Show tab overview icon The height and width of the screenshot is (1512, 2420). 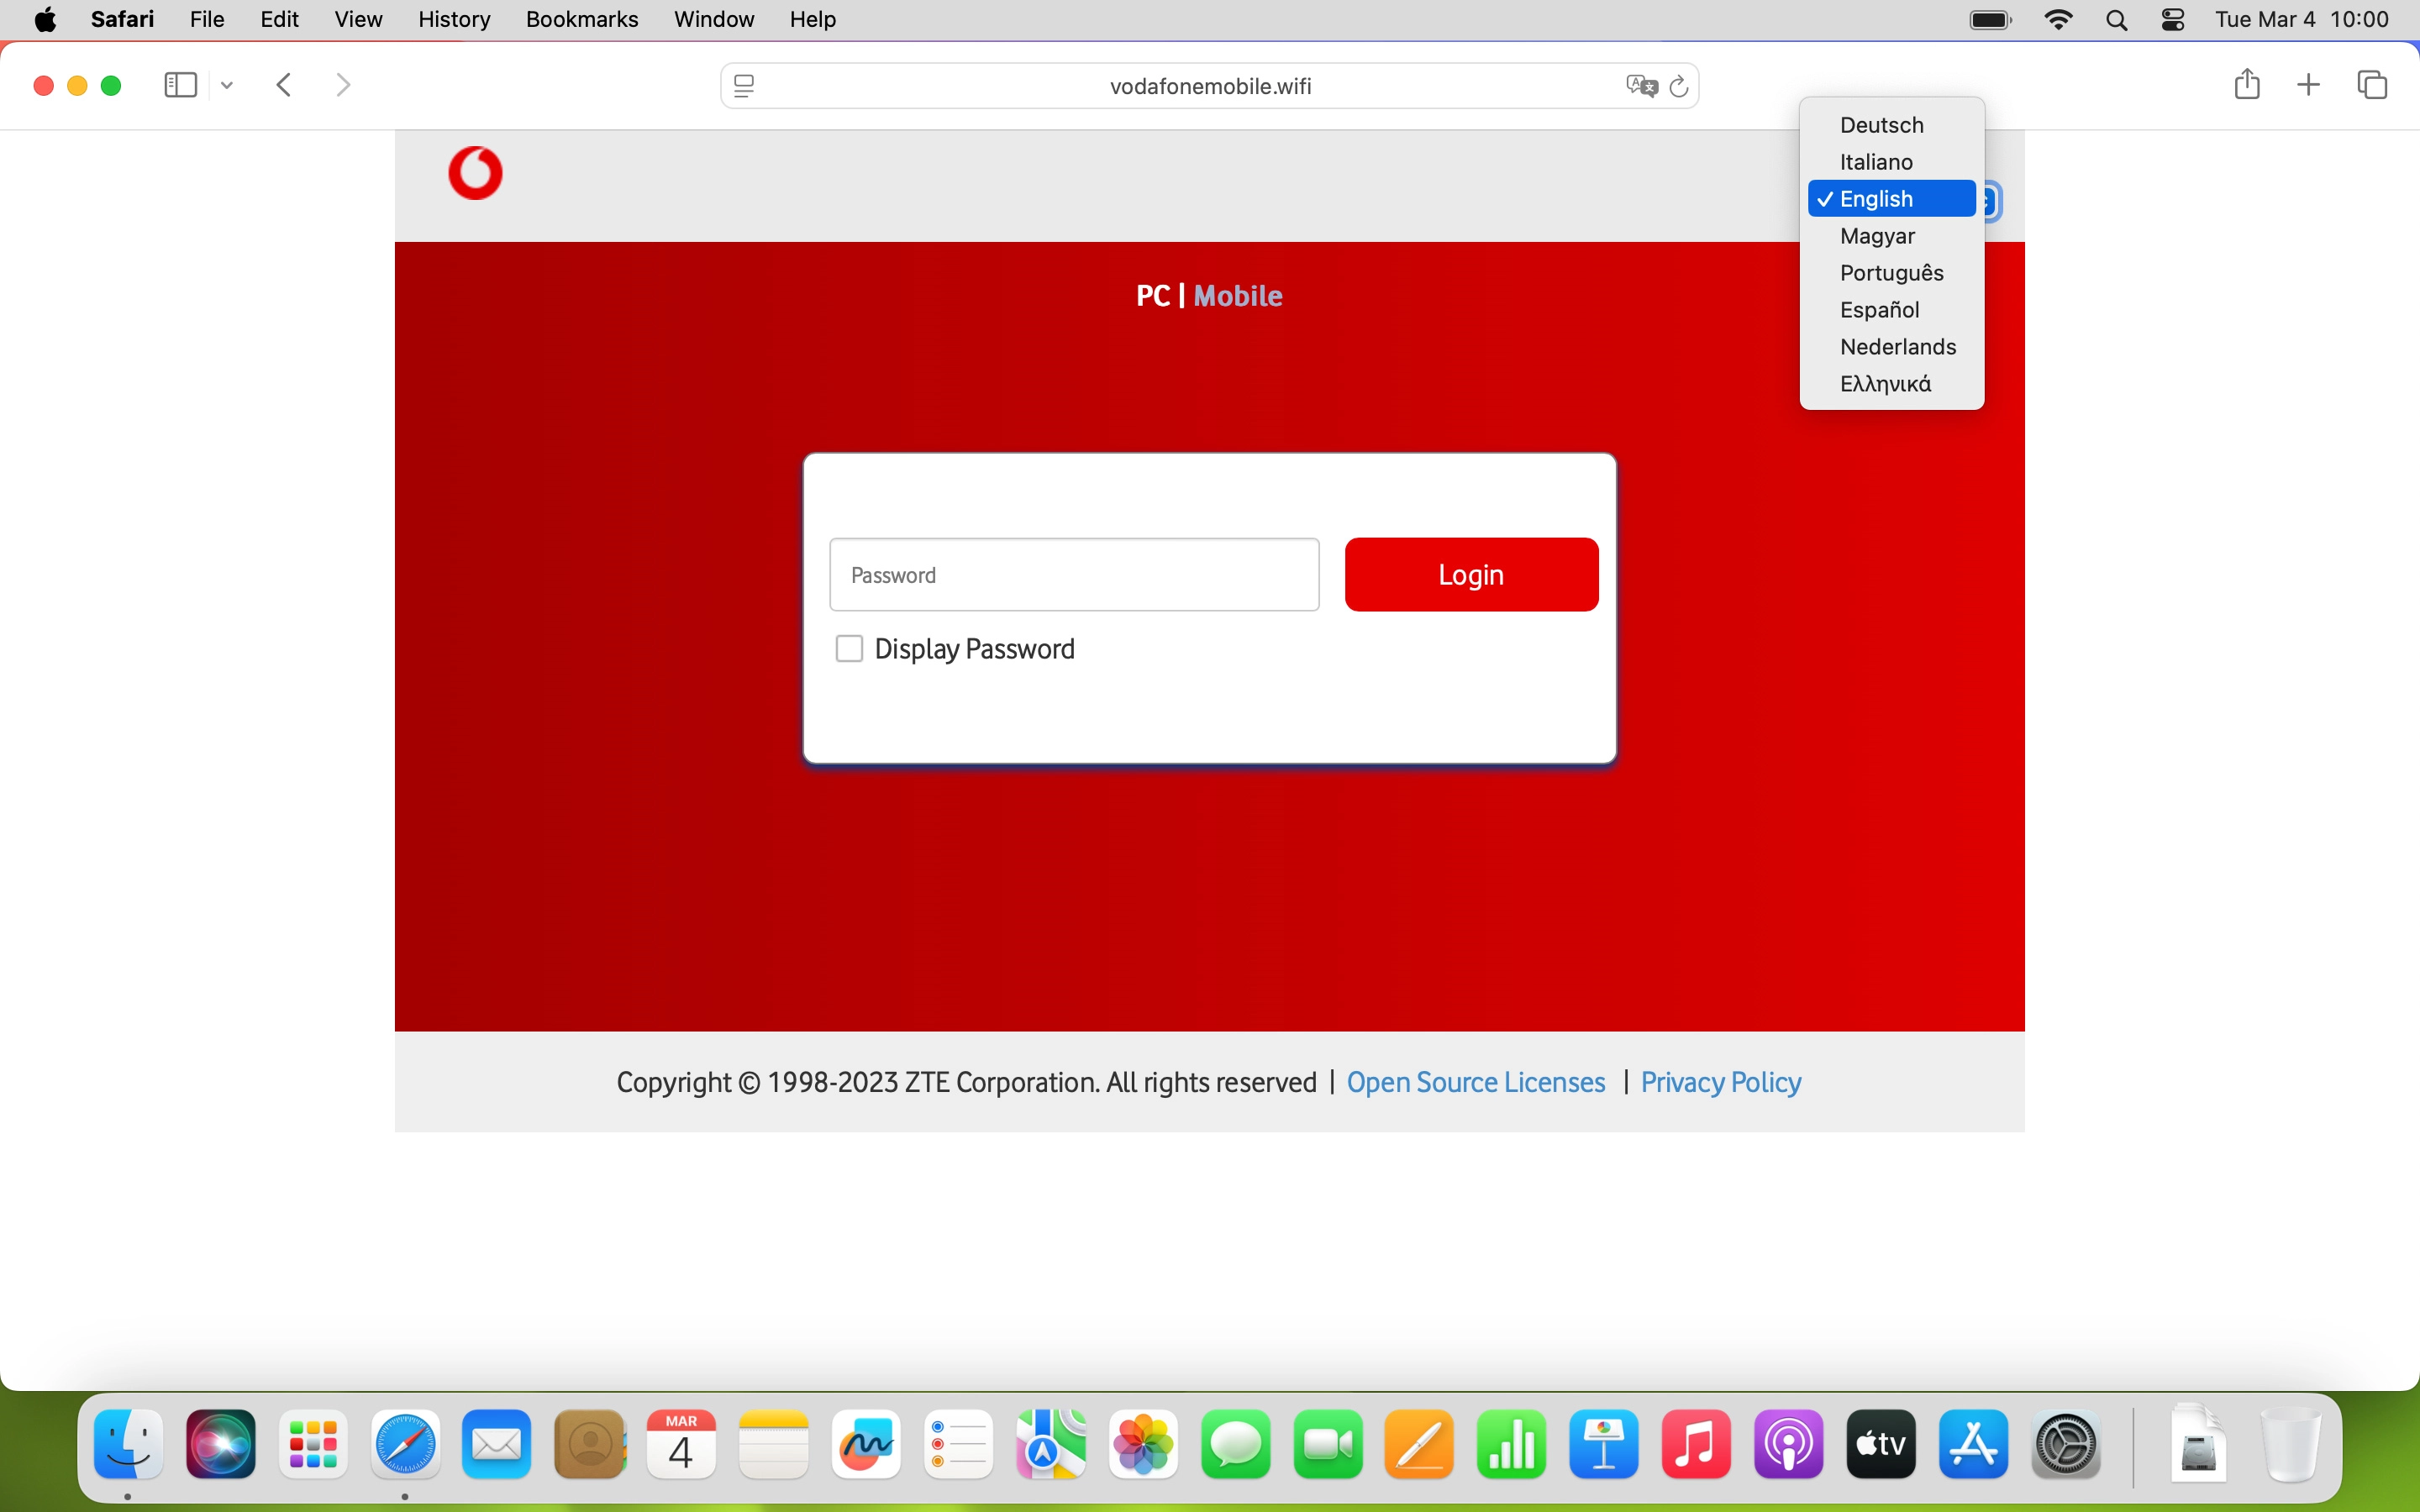pos(2372,85)
